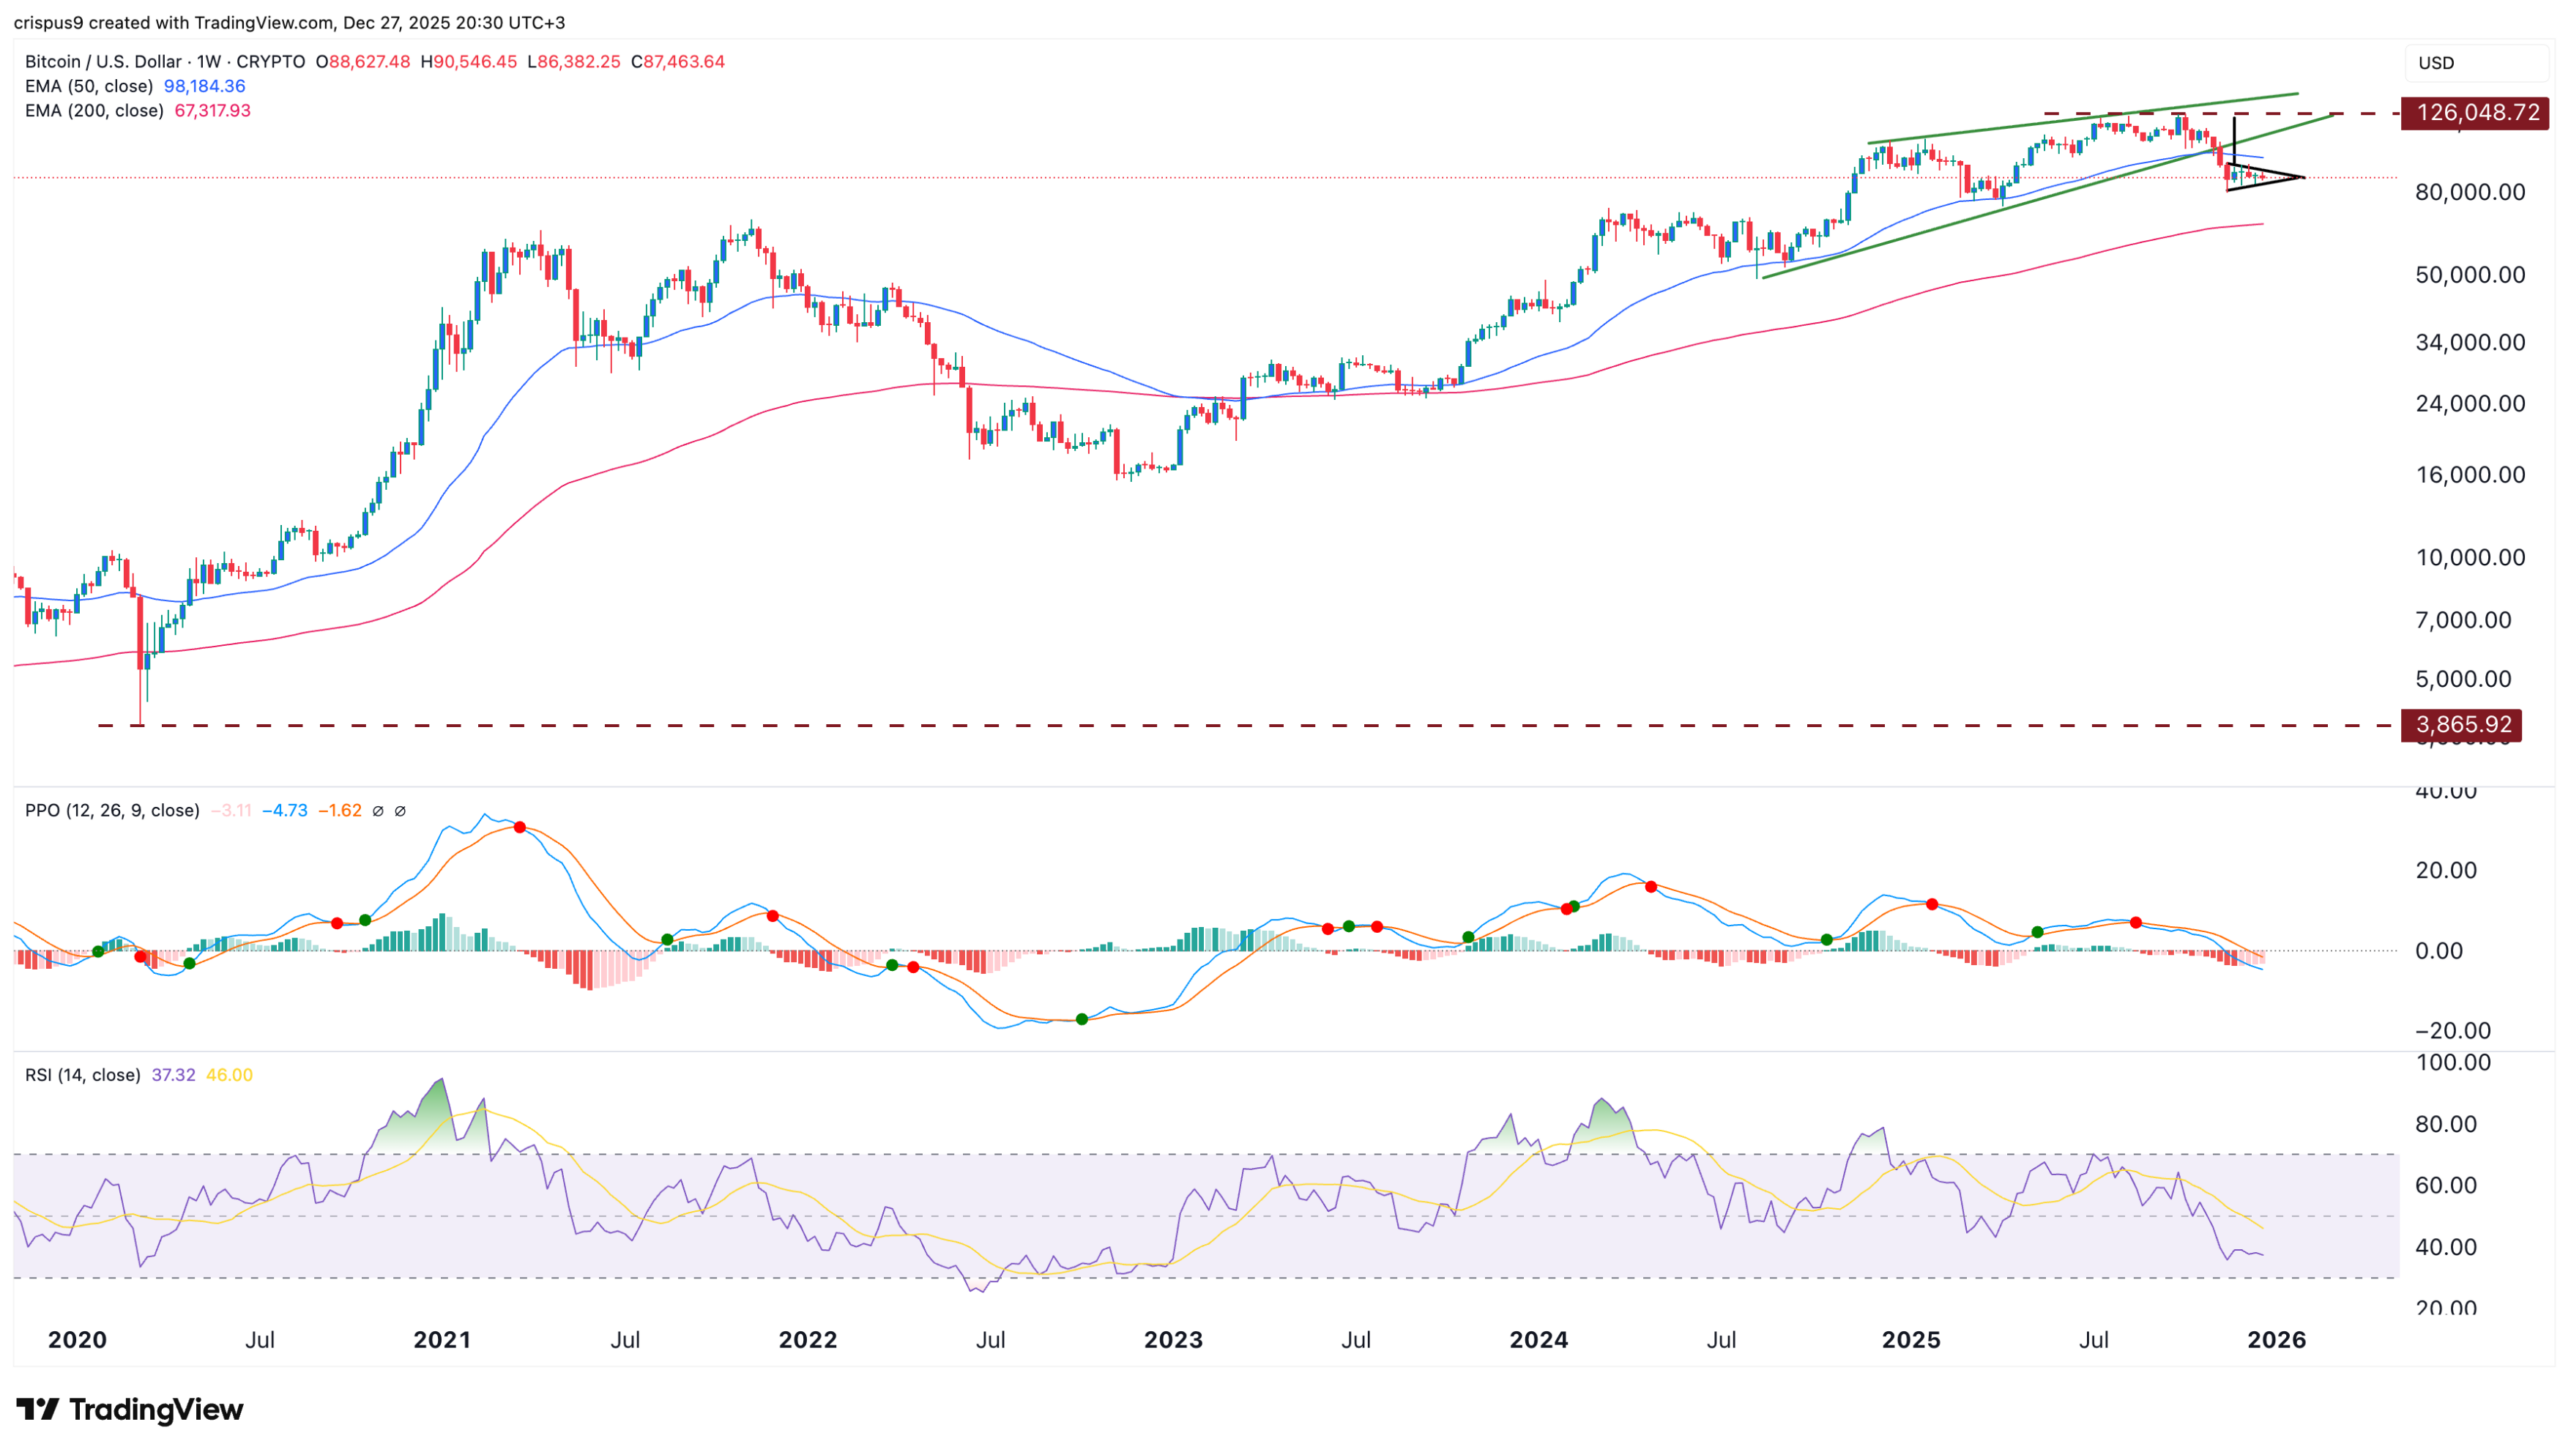Click the PPO signal value −1.62
This screenshot has height=1433, width=2560.
340,810
